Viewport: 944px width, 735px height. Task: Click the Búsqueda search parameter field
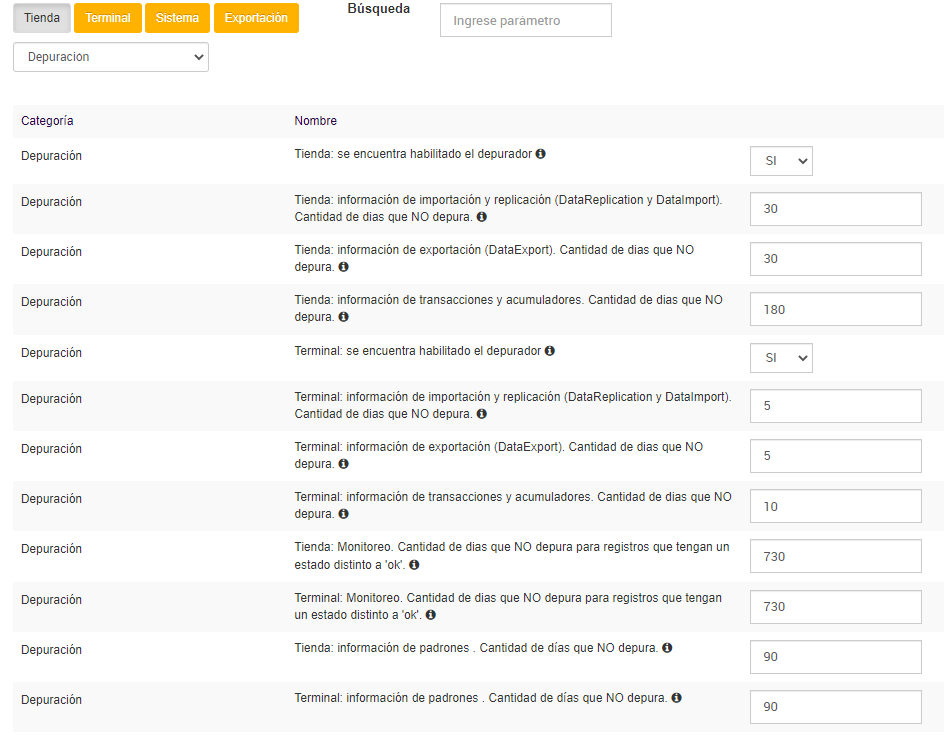click(525, 20)
